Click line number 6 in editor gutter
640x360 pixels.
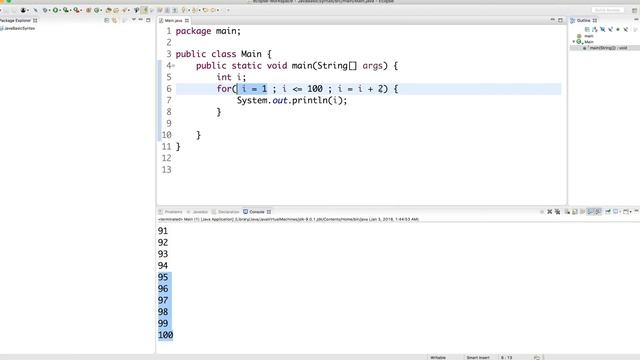click(169, 89)
